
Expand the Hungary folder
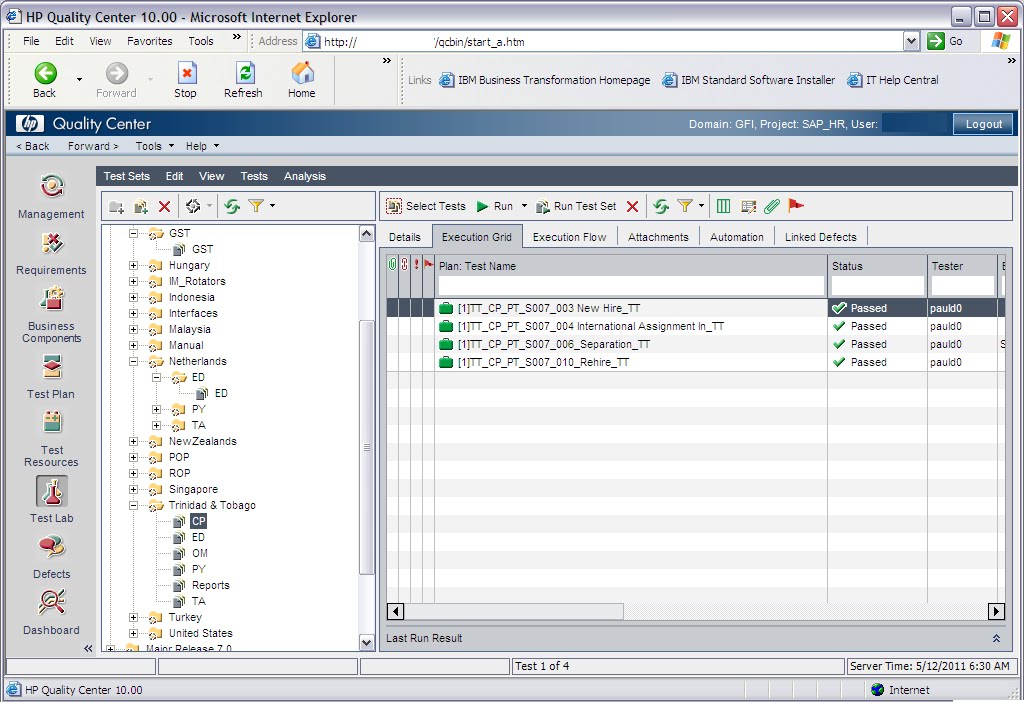click(133, 265)
